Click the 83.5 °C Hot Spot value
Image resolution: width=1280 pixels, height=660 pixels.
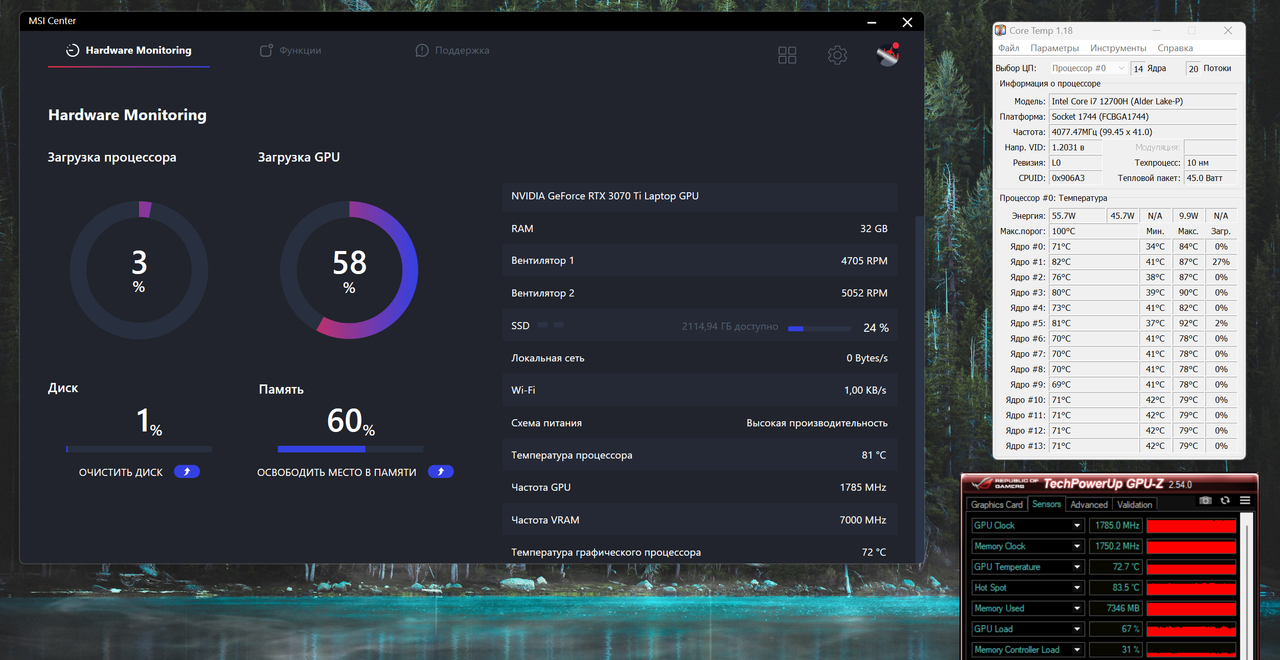[1115, 588]
